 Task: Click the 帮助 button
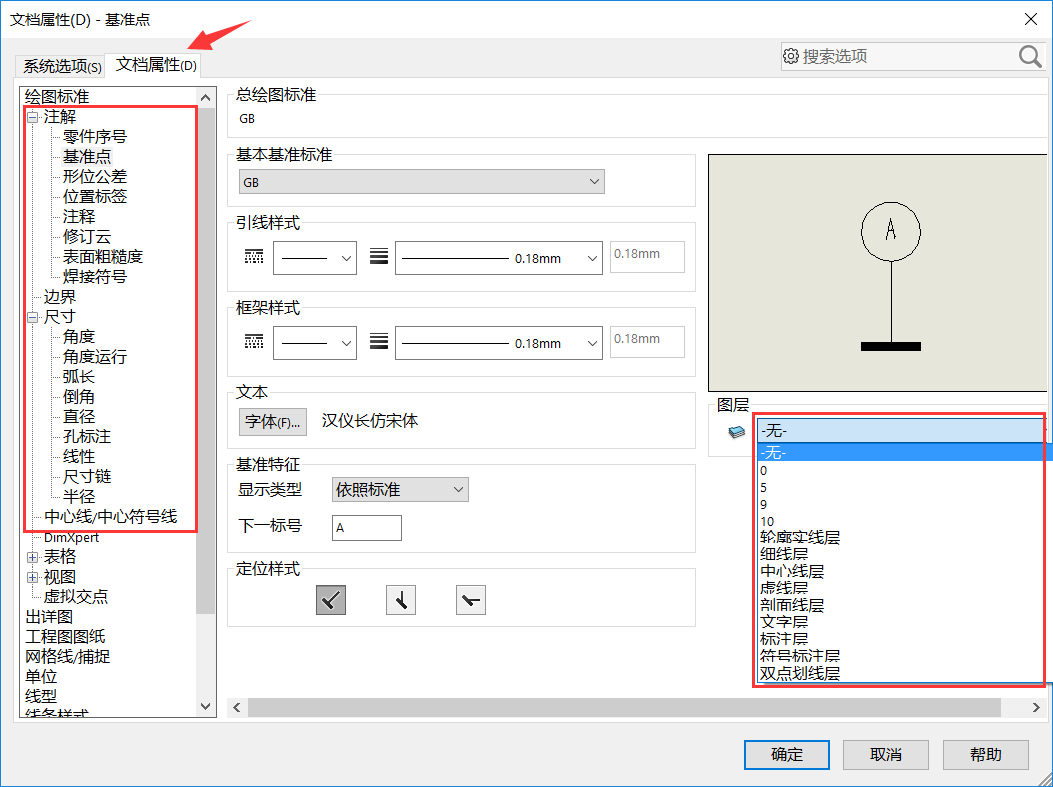coord(986,755)
